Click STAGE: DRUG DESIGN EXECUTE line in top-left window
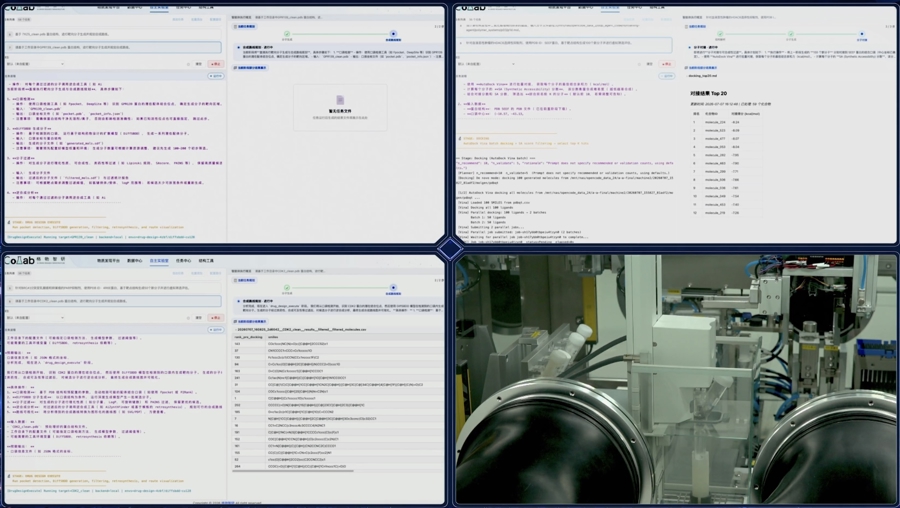 (36, 222)
